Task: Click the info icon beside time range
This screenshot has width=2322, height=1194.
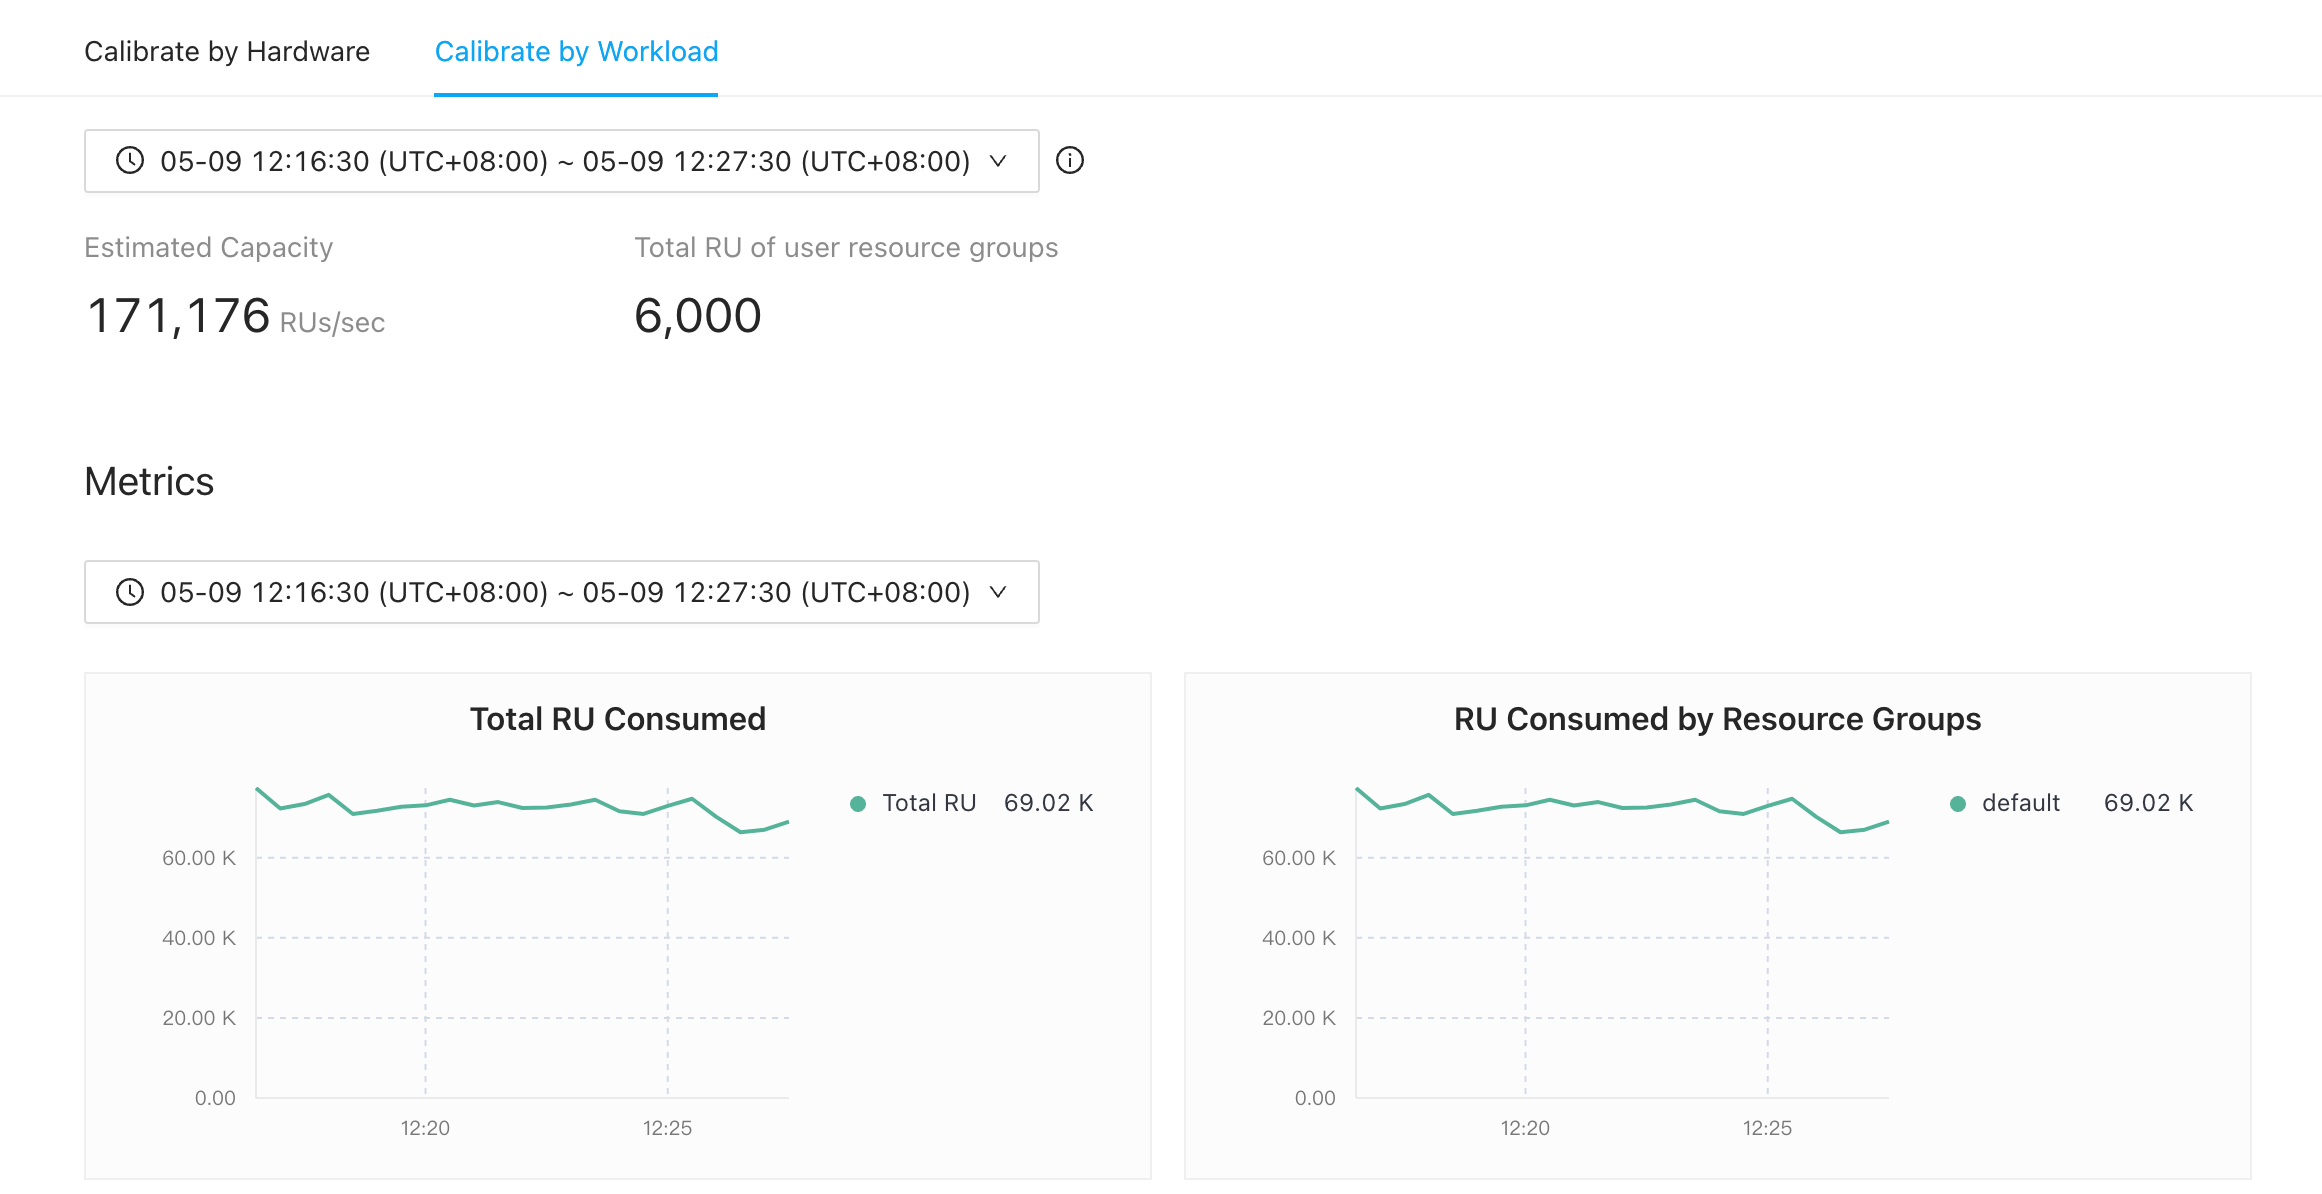Action: click(1070, 161)
